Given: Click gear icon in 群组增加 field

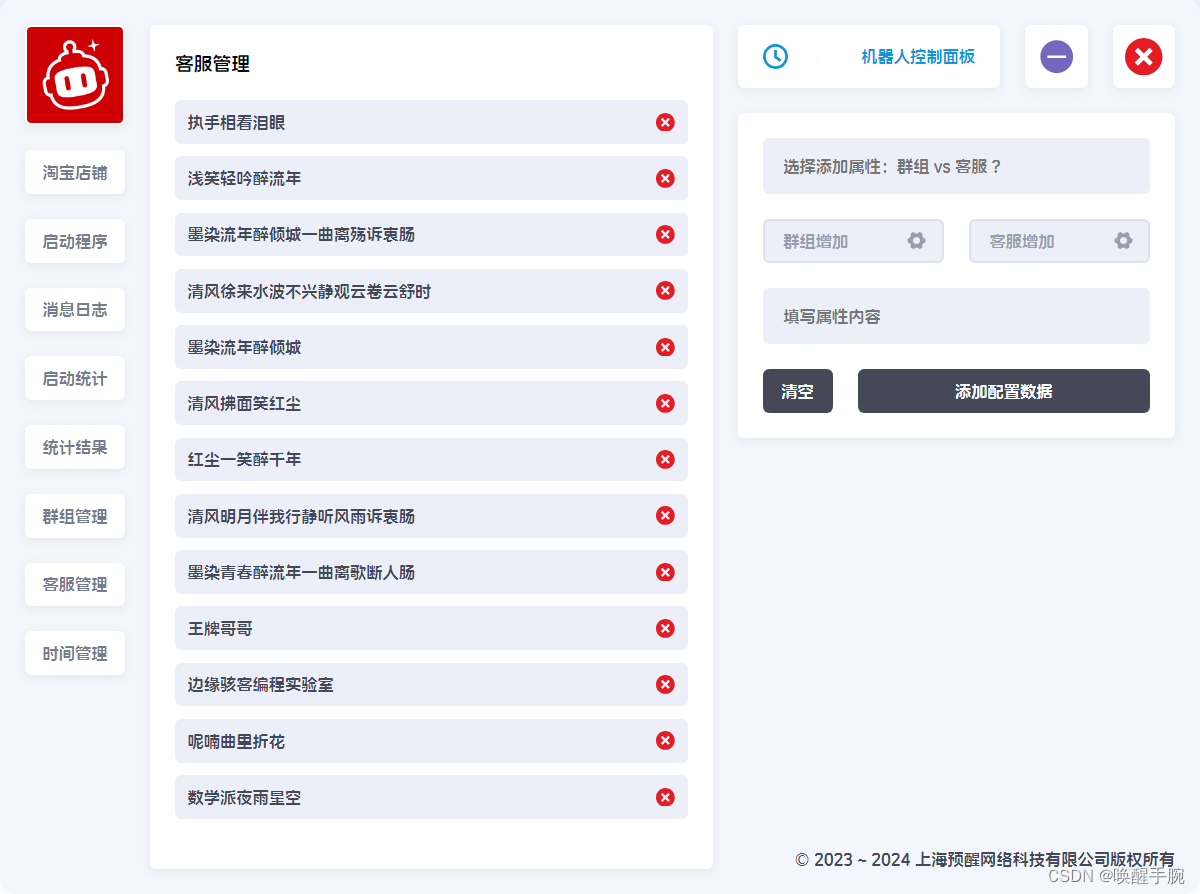Looking at the screenshot, I should coord(916,240).
